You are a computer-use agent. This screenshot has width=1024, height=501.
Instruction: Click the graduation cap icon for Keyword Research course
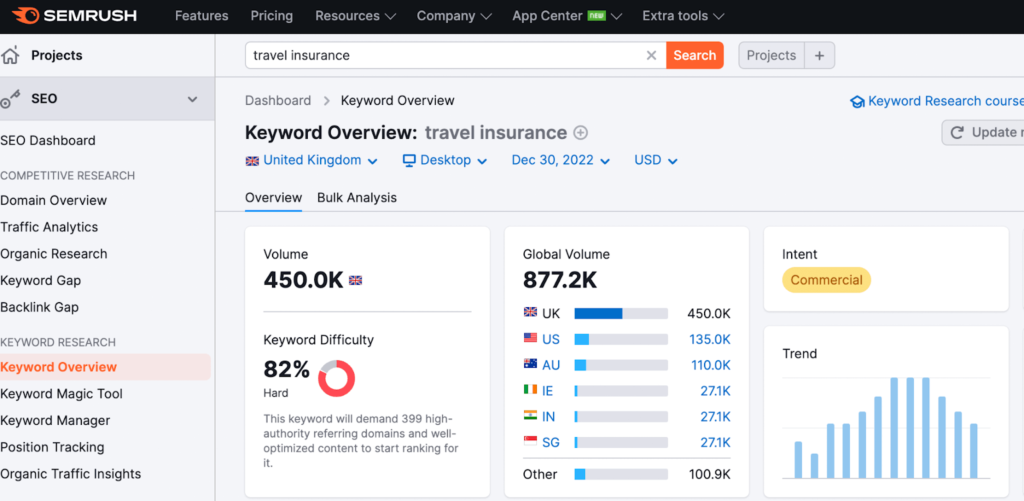tap(856, 101)
